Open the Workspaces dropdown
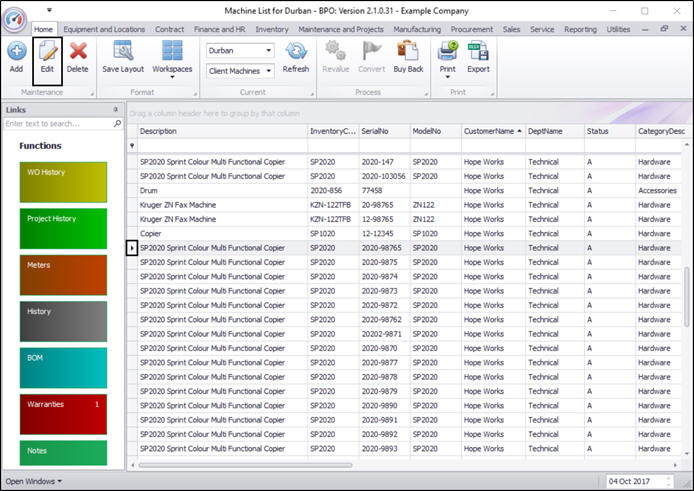Image resolution: width=694 pixels, height=491 pixels. click(172, 62)
